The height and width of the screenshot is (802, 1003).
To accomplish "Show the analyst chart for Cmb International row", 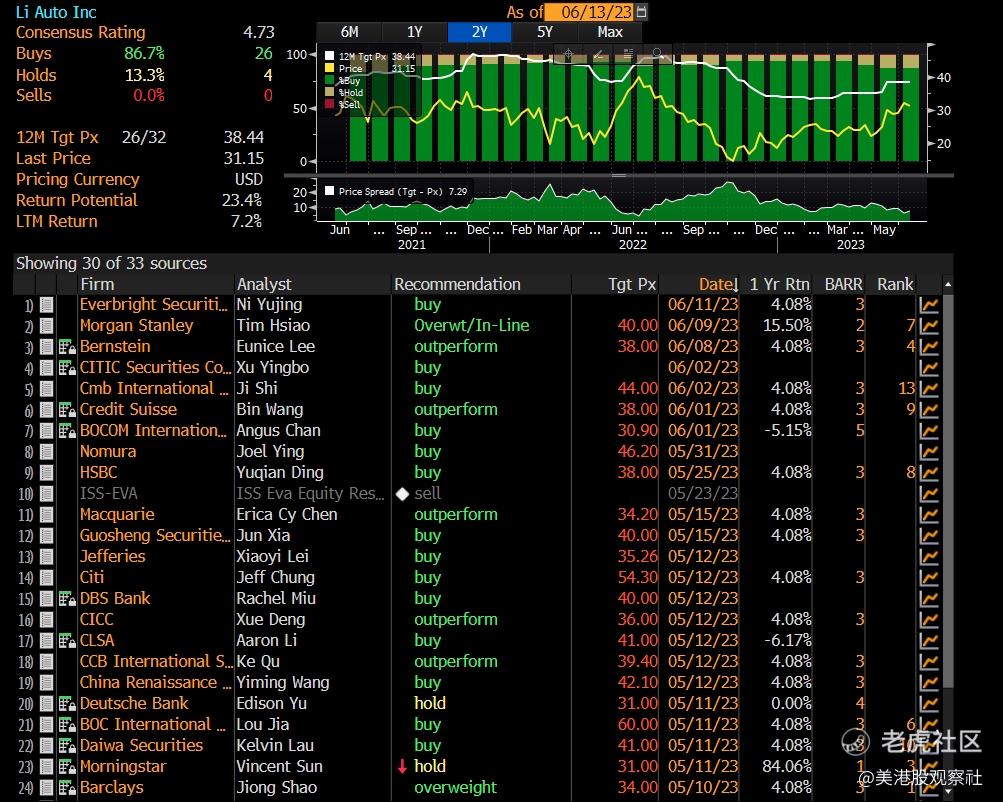I will coord(929,388).
